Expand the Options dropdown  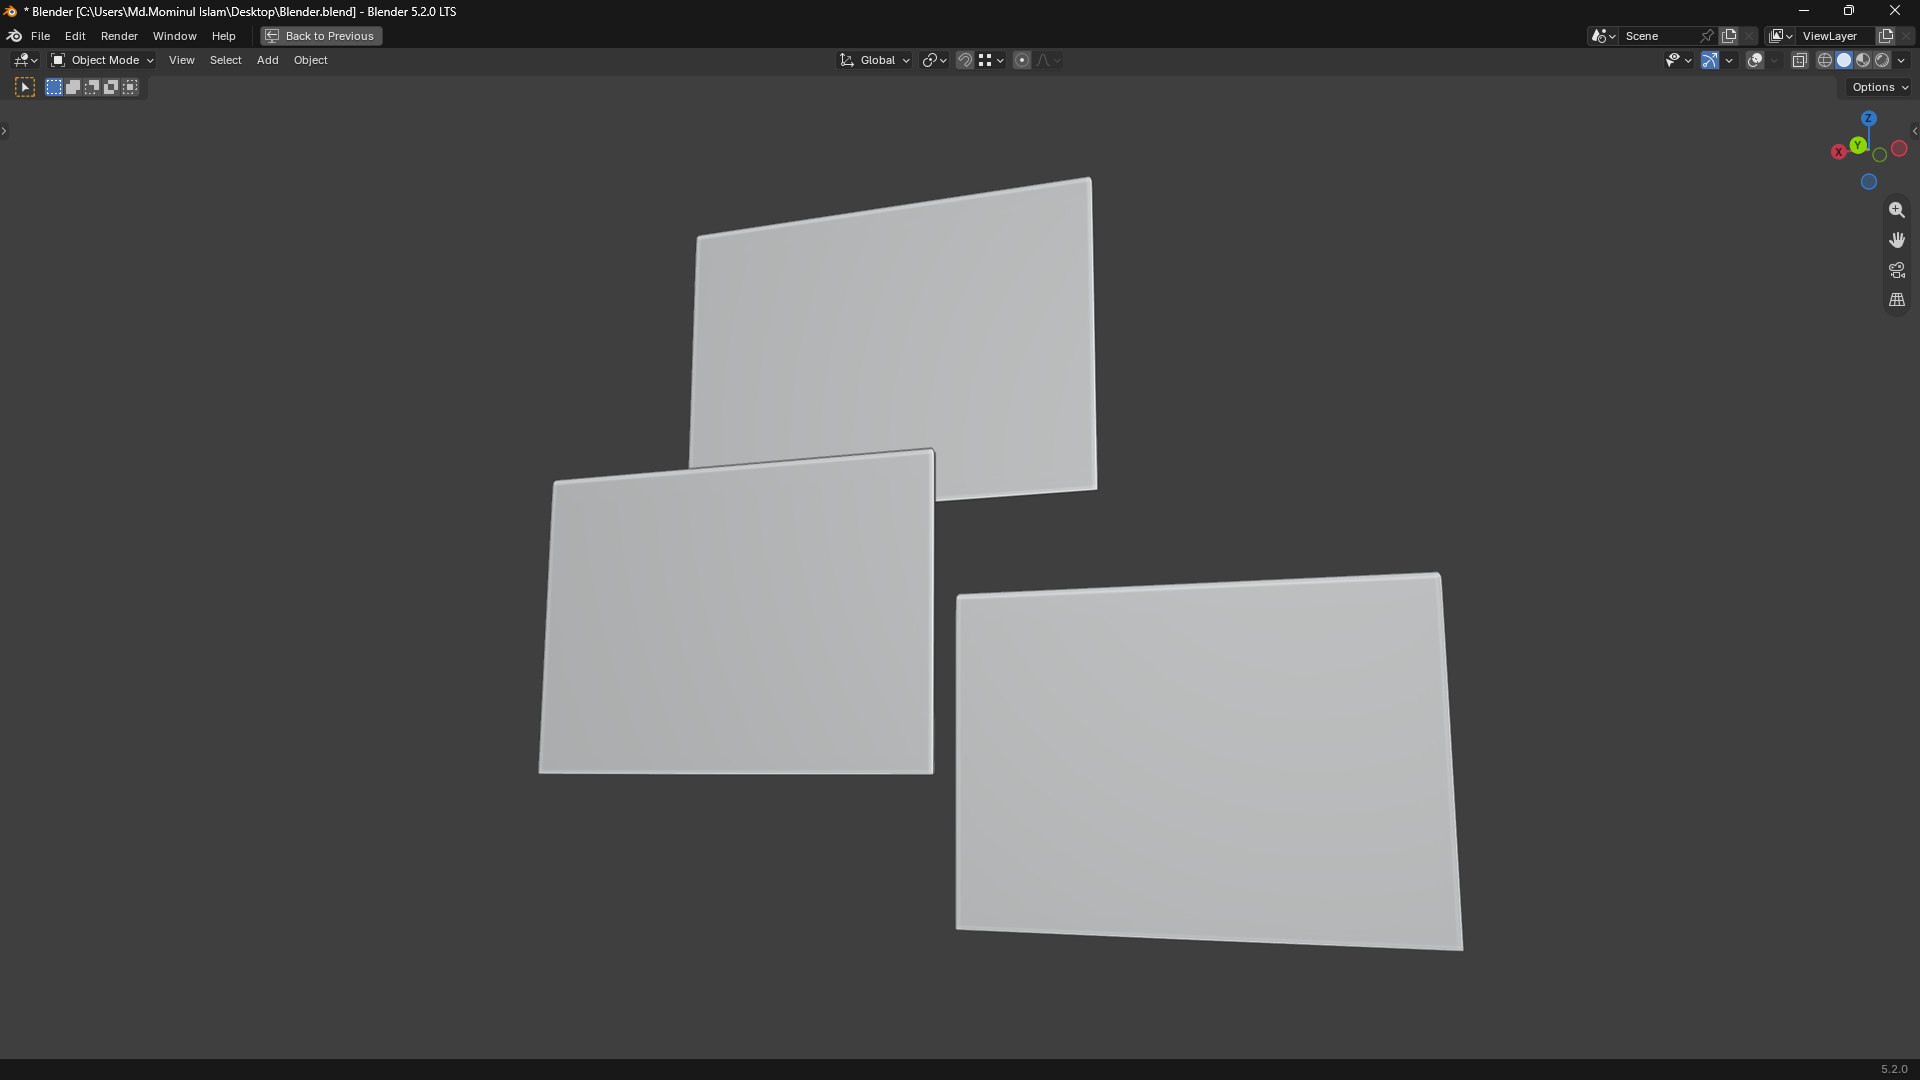pos(1880,88)
